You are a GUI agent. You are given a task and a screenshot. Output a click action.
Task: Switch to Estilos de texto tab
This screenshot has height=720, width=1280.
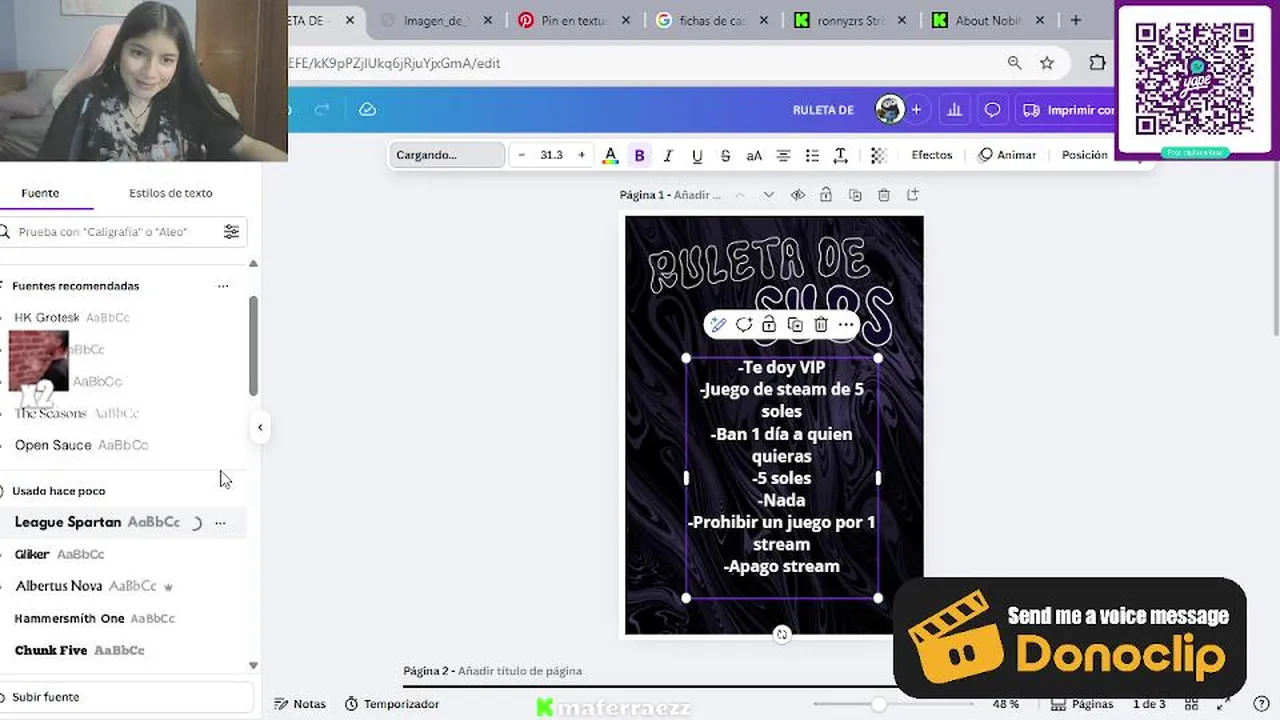click(171, 193)
